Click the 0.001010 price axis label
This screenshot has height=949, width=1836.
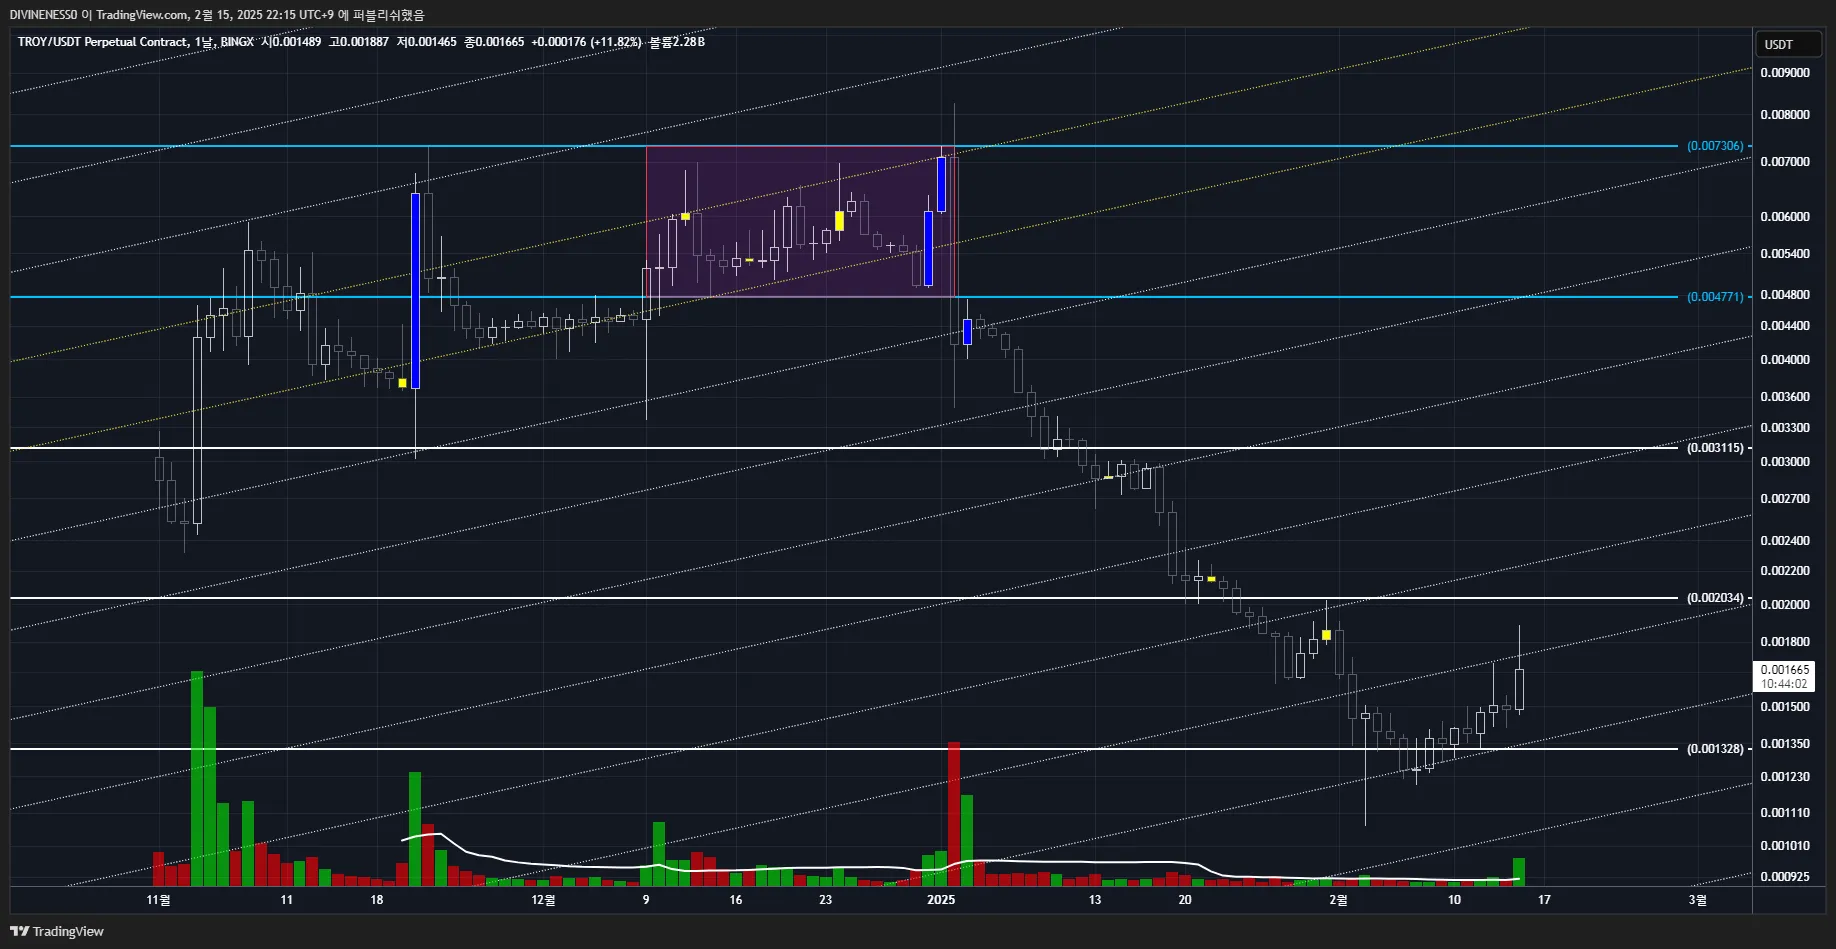point(1785,846)
